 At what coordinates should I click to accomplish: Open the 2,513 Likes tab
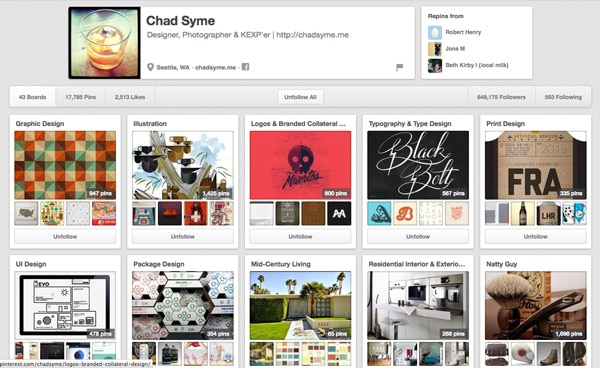(130, 97)
